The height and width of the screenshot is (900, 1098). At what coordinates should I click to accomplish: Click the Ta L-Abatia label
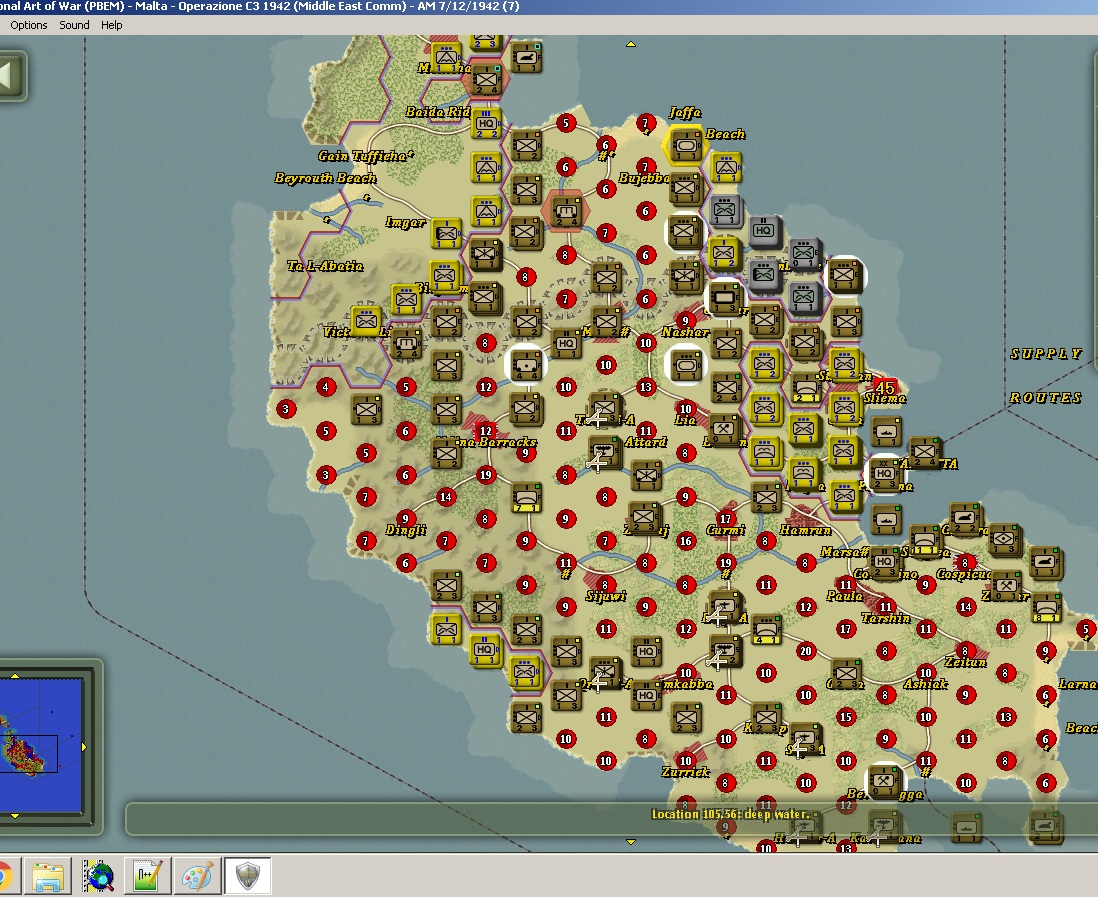click(x=326, y=266)
